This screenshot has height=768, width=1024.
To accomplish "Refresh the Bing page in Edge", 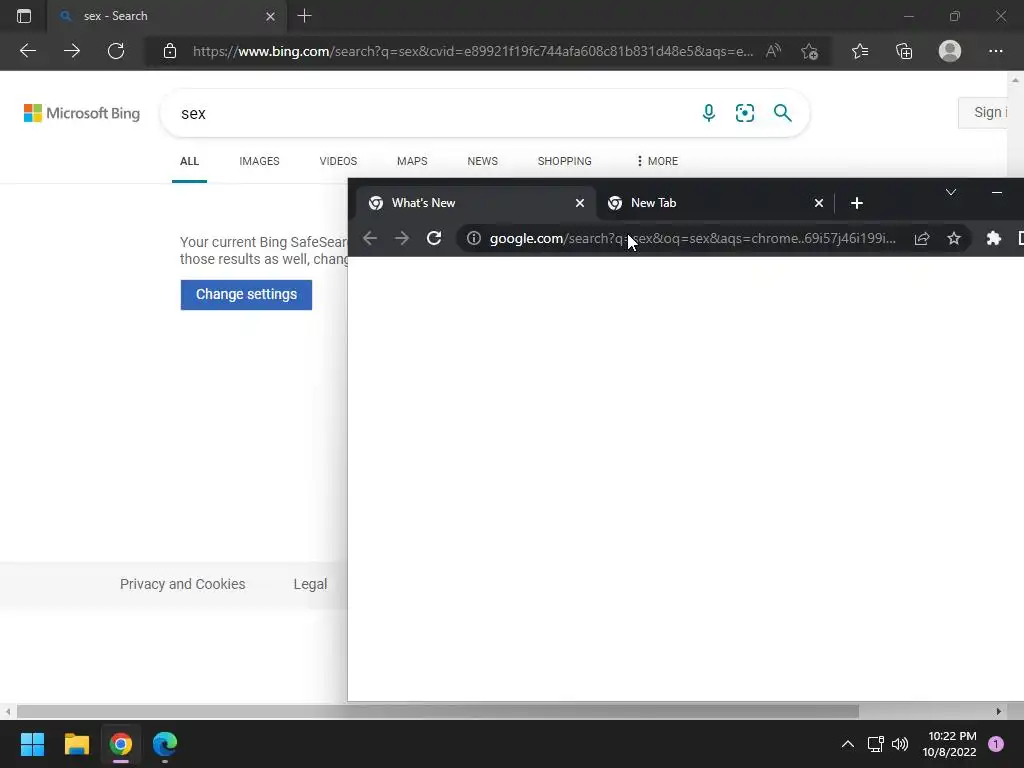I will pos(116,51).
